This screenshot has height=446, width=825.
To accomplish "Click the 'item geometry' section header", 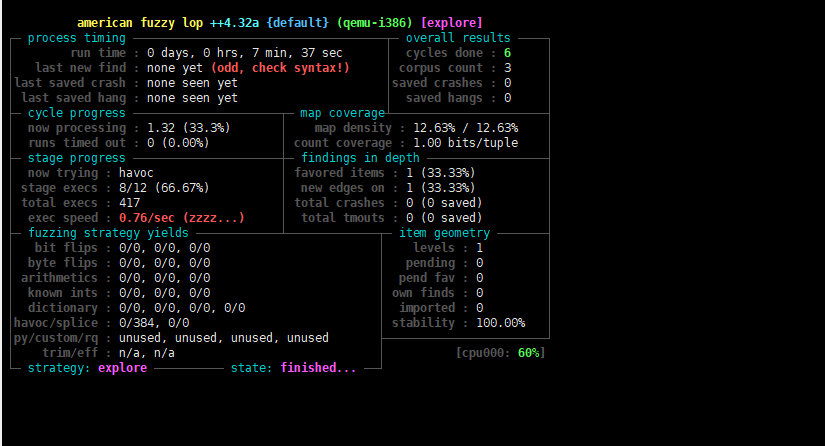I will click(444, 233).
